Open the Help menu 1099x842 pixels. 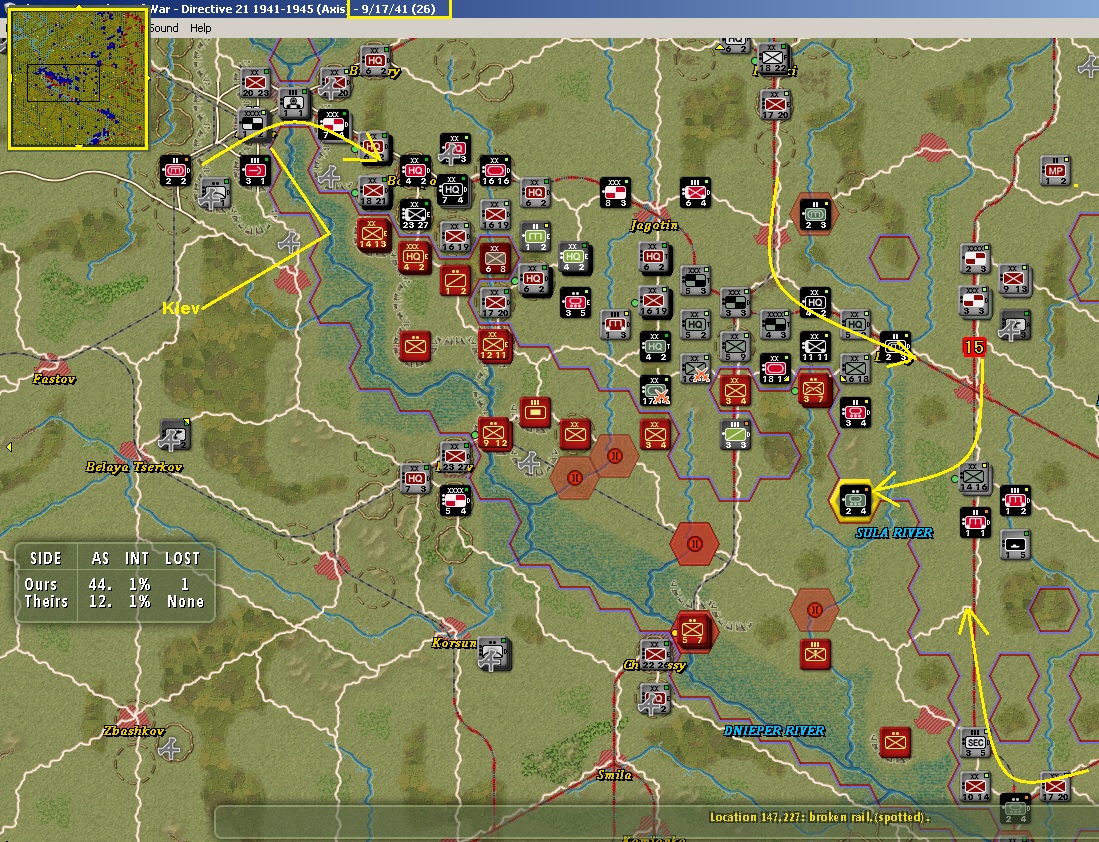pyautogui.click(x=200, y=28)
